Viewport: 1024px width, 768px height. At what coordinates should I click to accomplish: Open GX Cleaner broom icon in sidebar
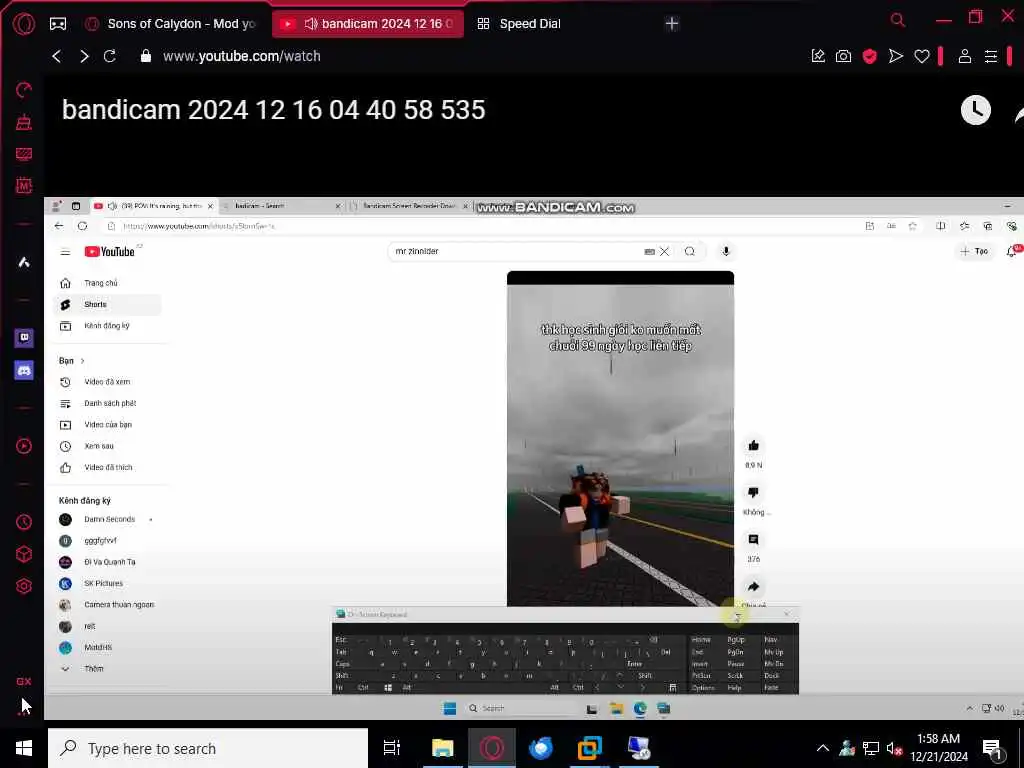point(24,121)
